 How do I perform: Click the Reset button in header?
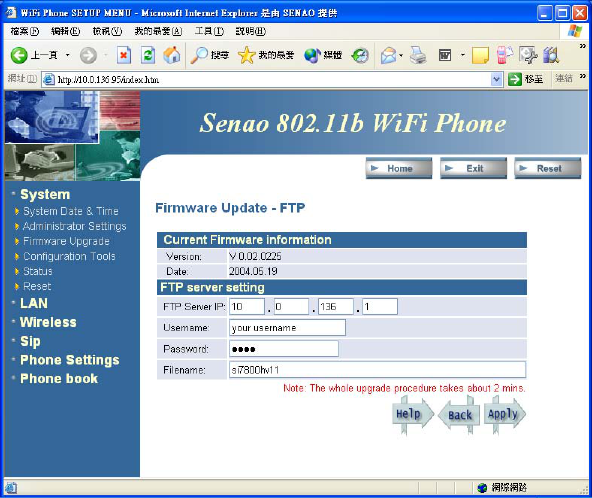[x=548, y=168]
